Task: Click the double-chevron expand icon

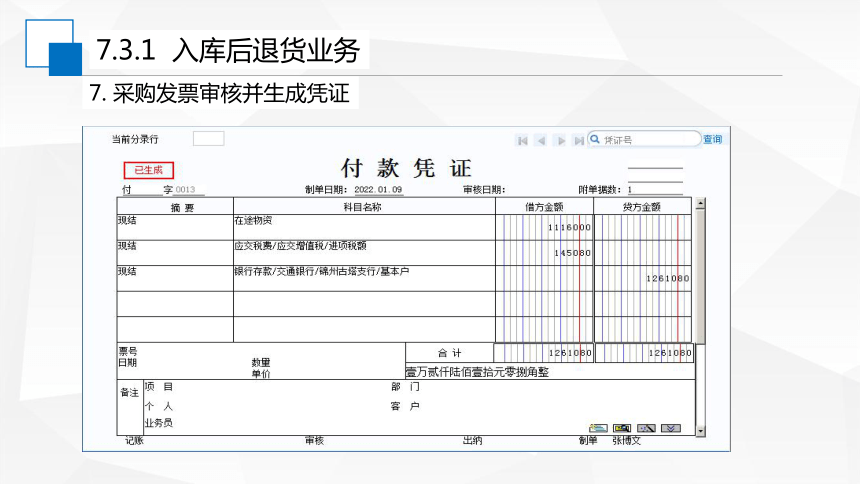Action: coord(670,428)
